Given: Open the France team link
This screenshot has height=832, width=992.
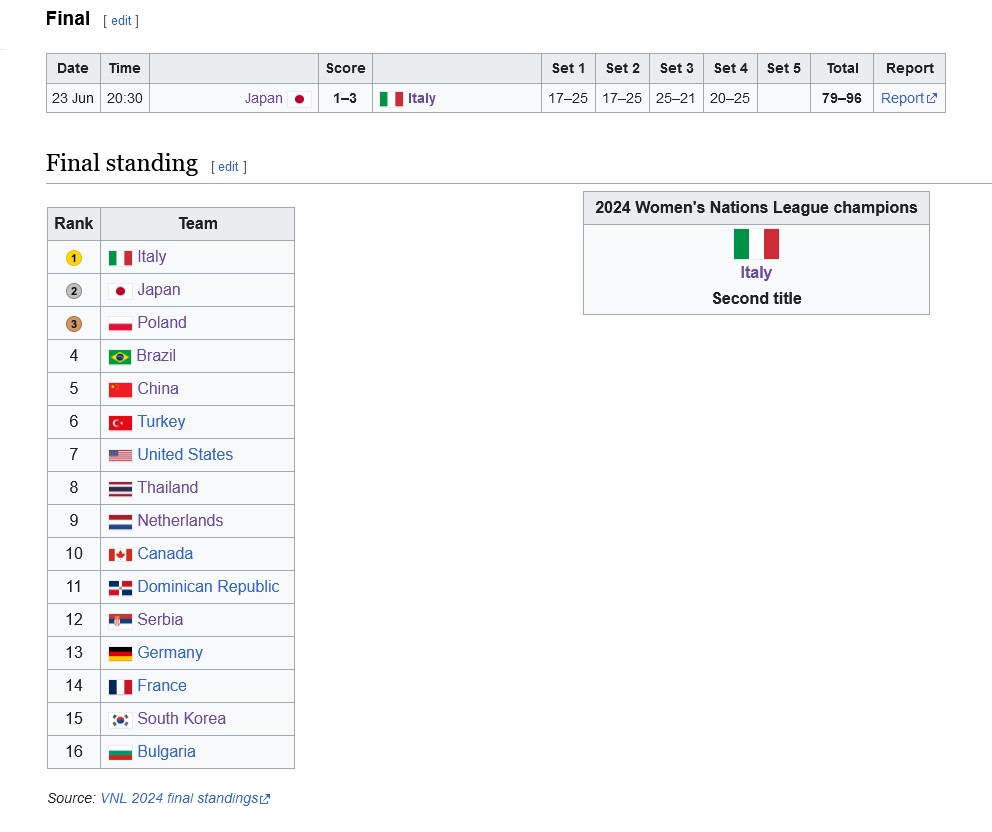Looking at the screenshot, I should click(162, 685).
